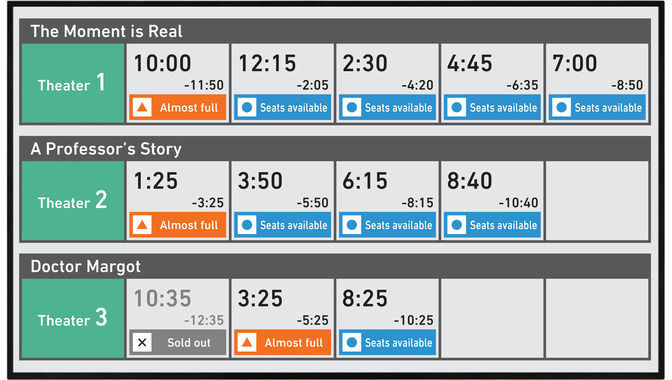Choose the 2:30 showtime in Theater 1
The height and width of the screenshot is (380, 672).
(387, 83)
